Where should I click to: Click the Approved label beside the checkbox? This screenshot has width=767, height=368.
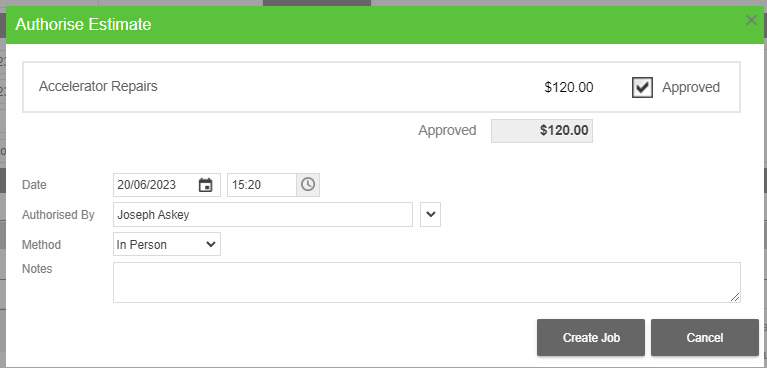click(691, 87)
